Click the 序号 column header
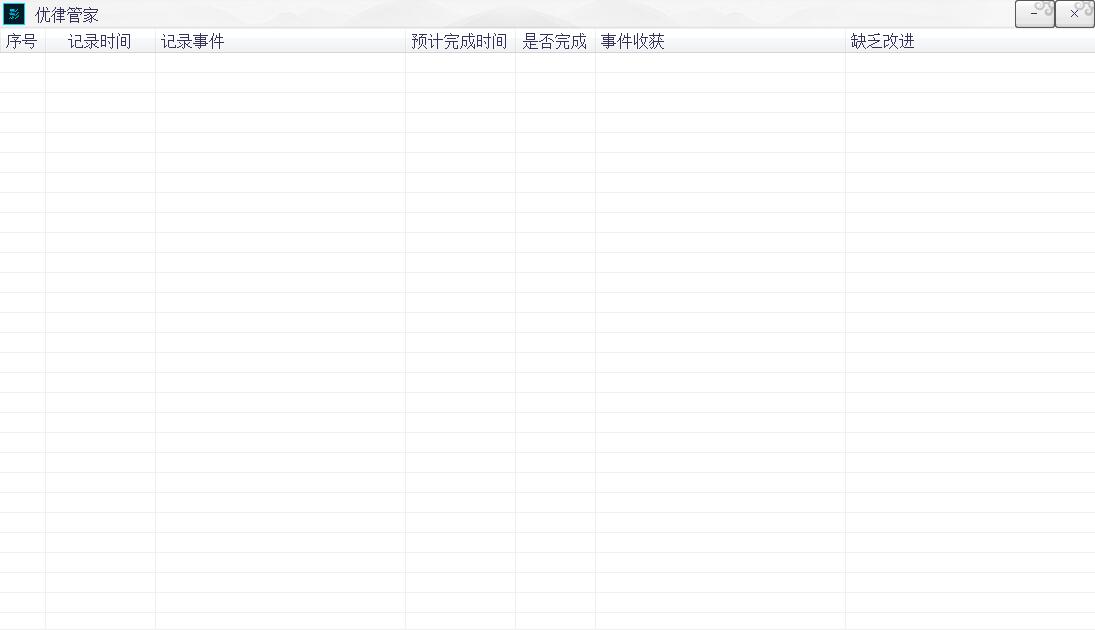 pos(20,41)
